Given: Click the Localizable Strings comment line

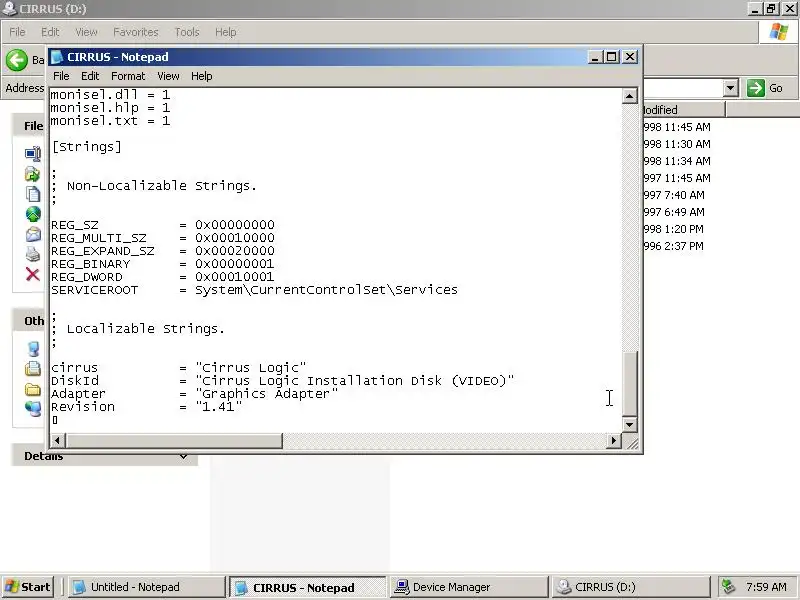Looking at the screenshot, I should [x=138, y=329].
